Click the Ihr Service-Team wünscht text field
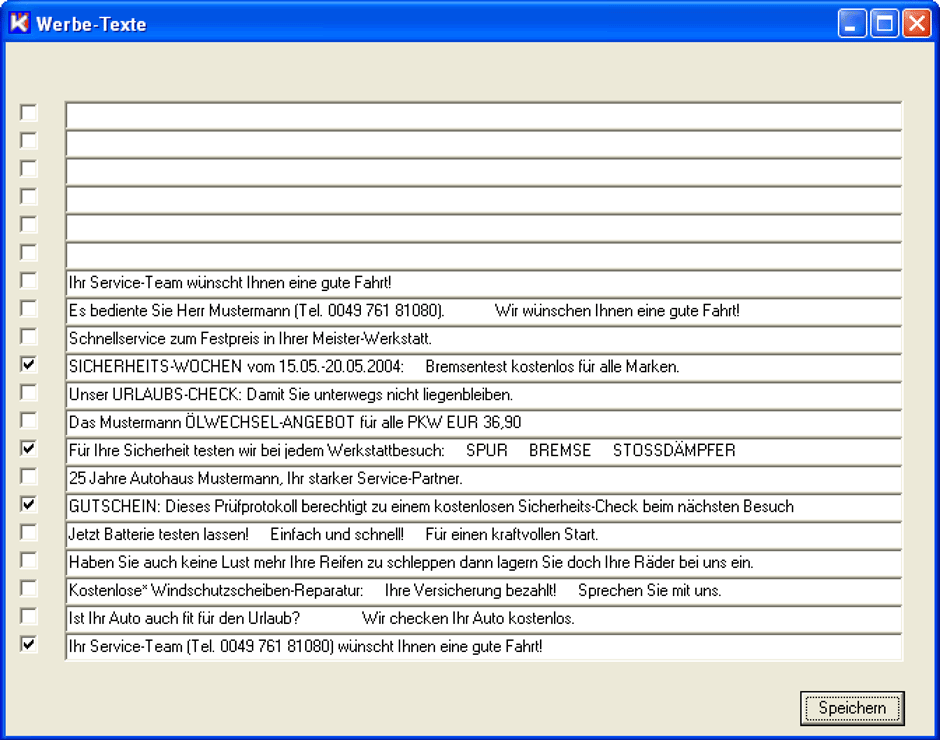The image size is (940, 740). point(483,283)
